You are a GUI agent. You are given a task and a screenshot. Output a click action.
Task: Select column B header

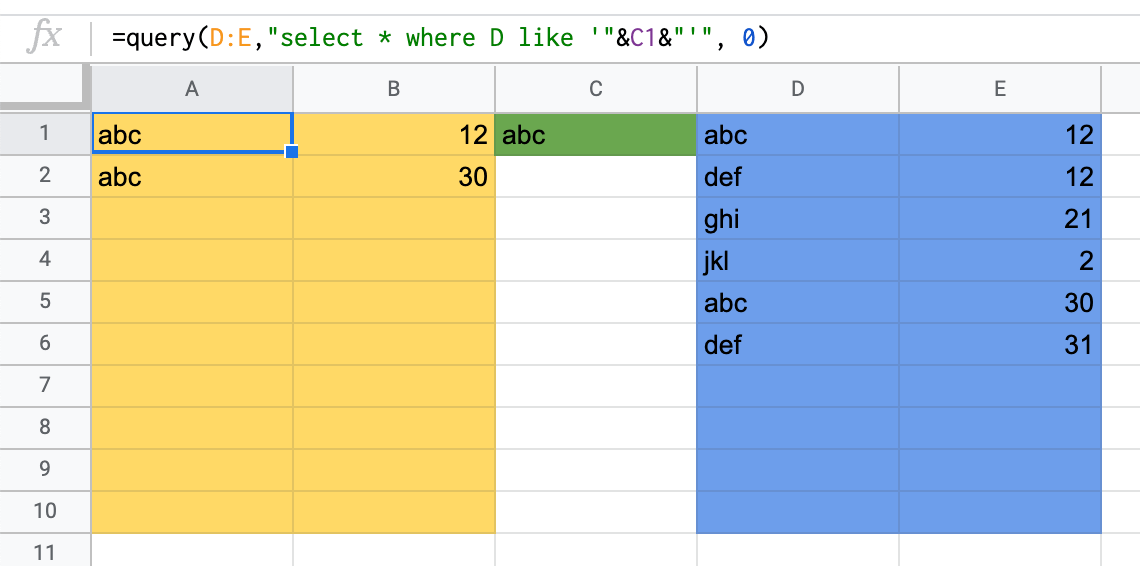click(x=394, y=89)
